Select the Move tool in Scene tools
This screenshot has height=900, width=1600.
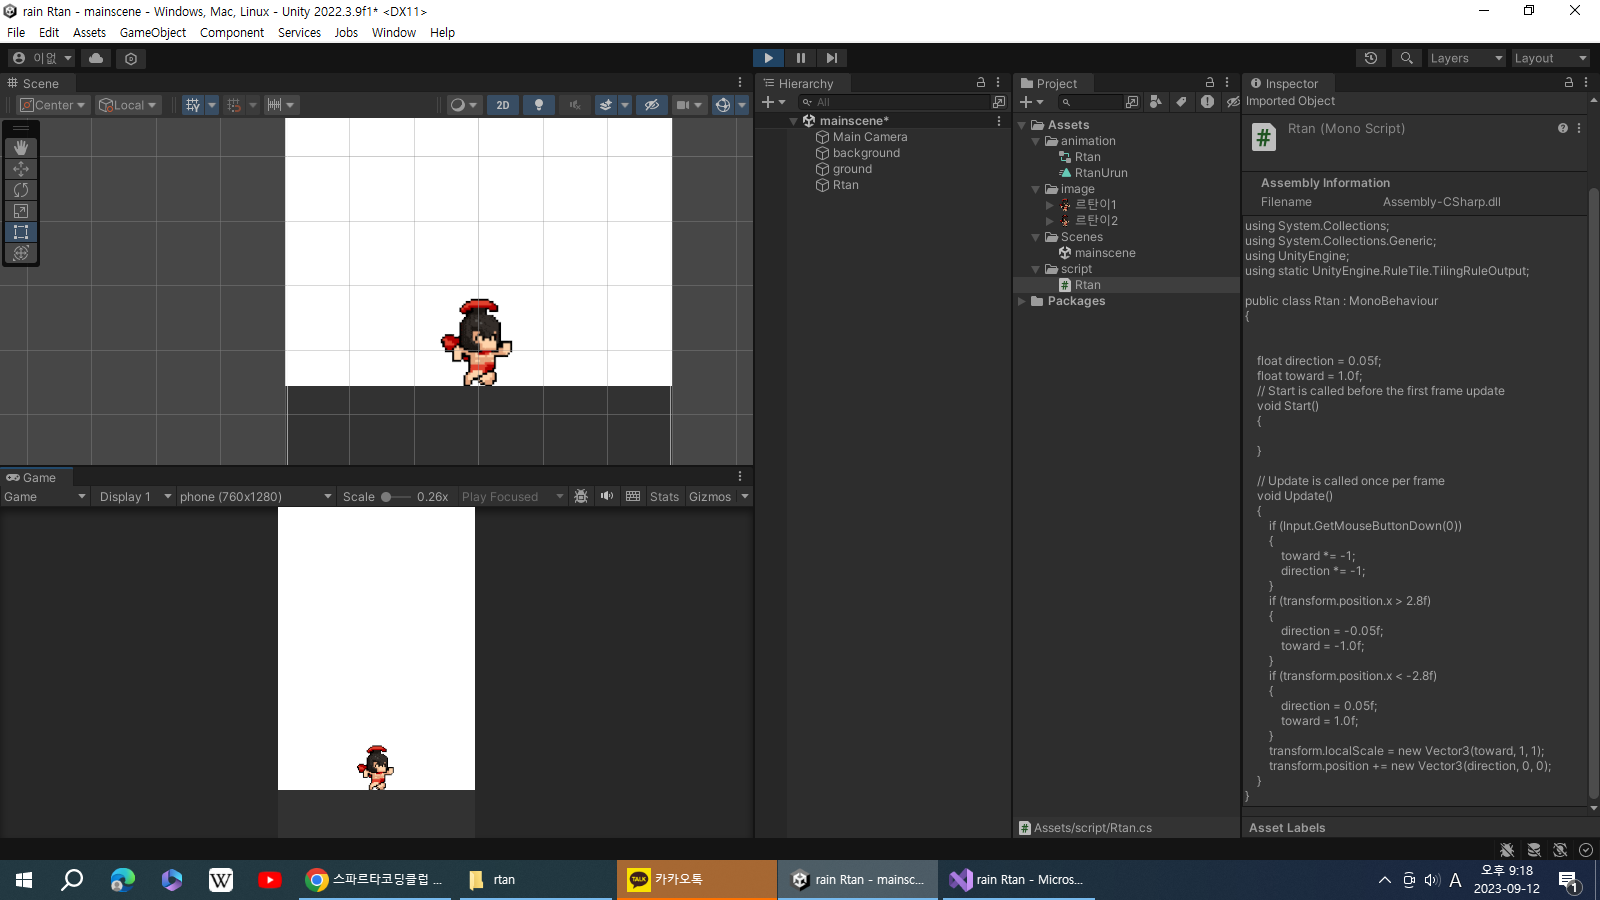tap(21, 169)
